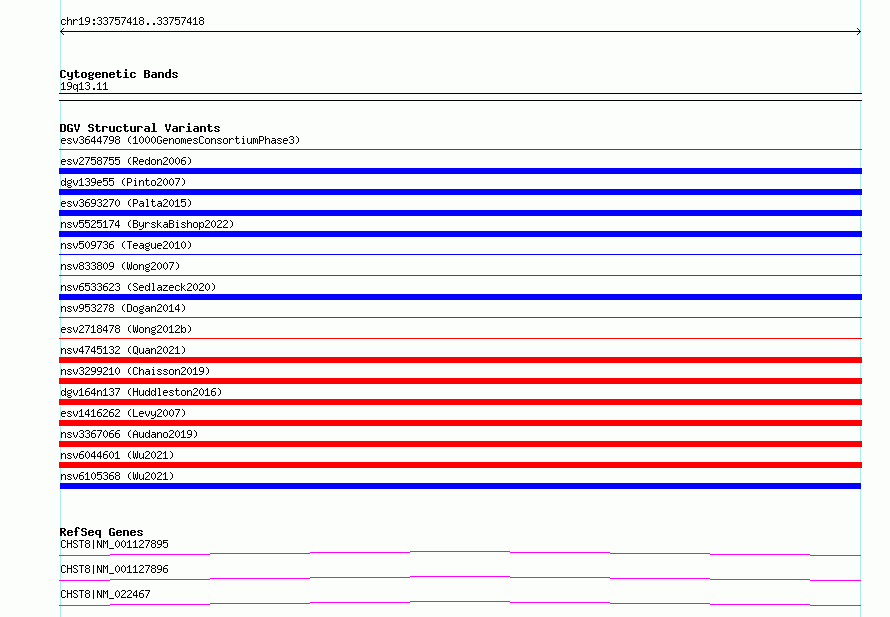Viewport: 890px width, 617px height.
Task: Click the blue bar under nsv6533623 (Sedlazeck2020)
Action: coord(460,297)
